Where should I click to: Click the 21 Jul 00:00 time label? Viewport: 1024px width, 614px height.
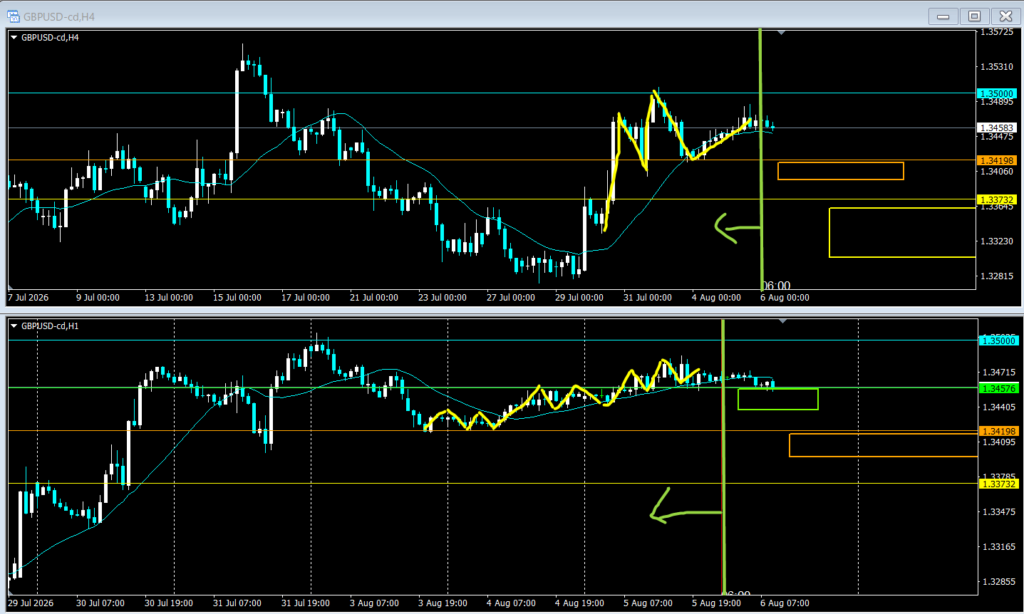[x=374, y=297]
